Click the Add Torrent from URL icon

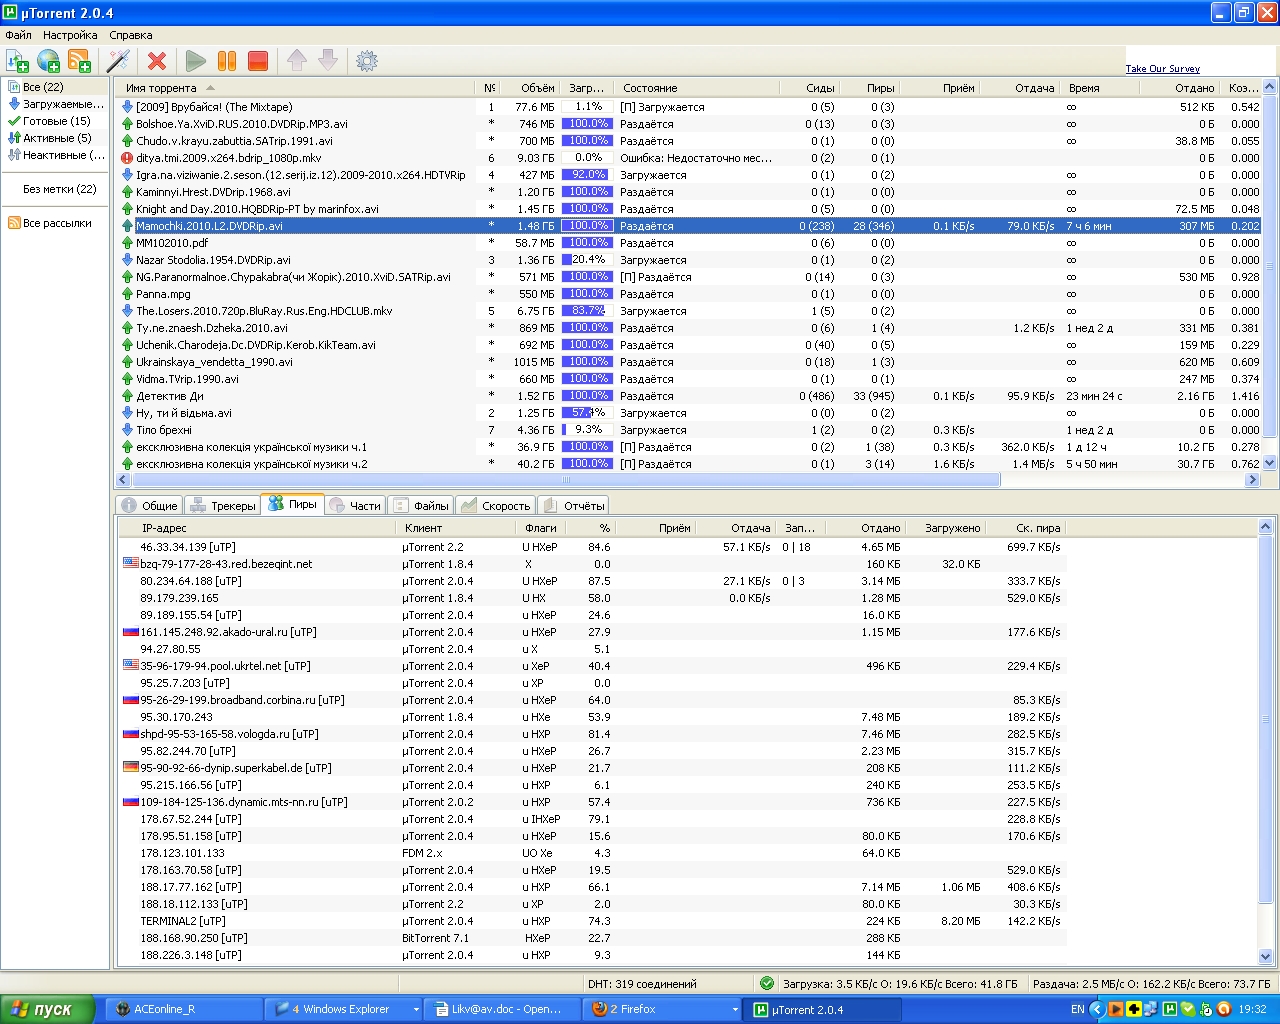[x=48, y=61]
